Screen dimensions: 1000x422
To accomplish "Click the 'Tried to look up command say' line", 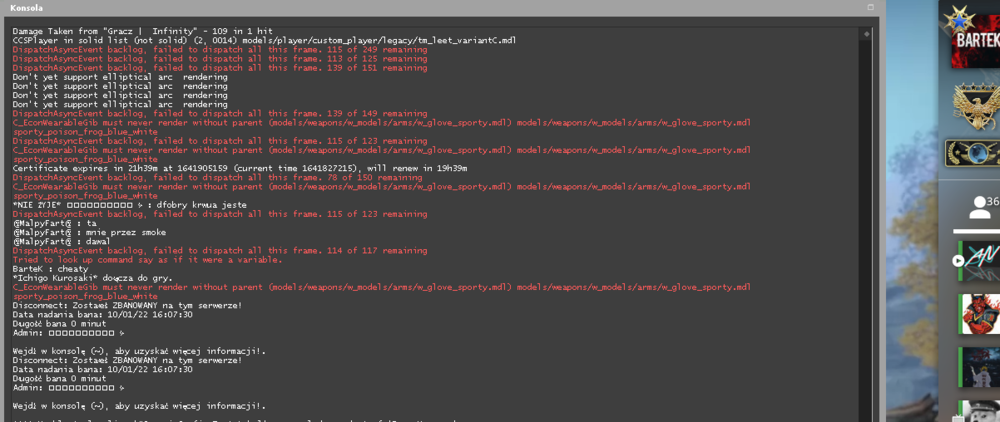I will tap(147, 260).
